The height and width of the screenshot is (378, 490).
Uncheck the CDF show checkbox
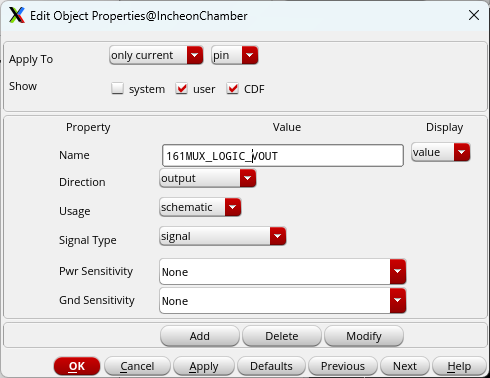(x=232, y=88)
